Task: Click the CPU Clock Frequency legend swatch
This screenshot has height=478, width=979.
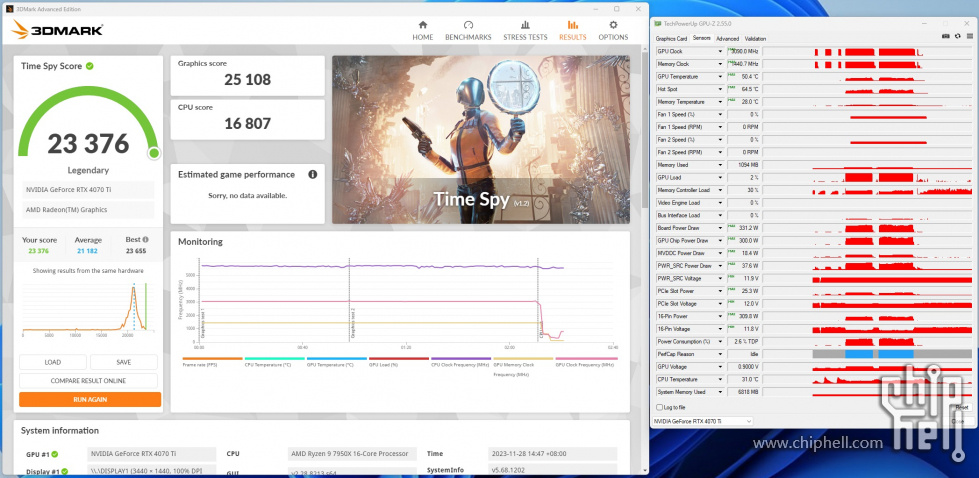Action: pyautogui.click(x=461, y=359)
